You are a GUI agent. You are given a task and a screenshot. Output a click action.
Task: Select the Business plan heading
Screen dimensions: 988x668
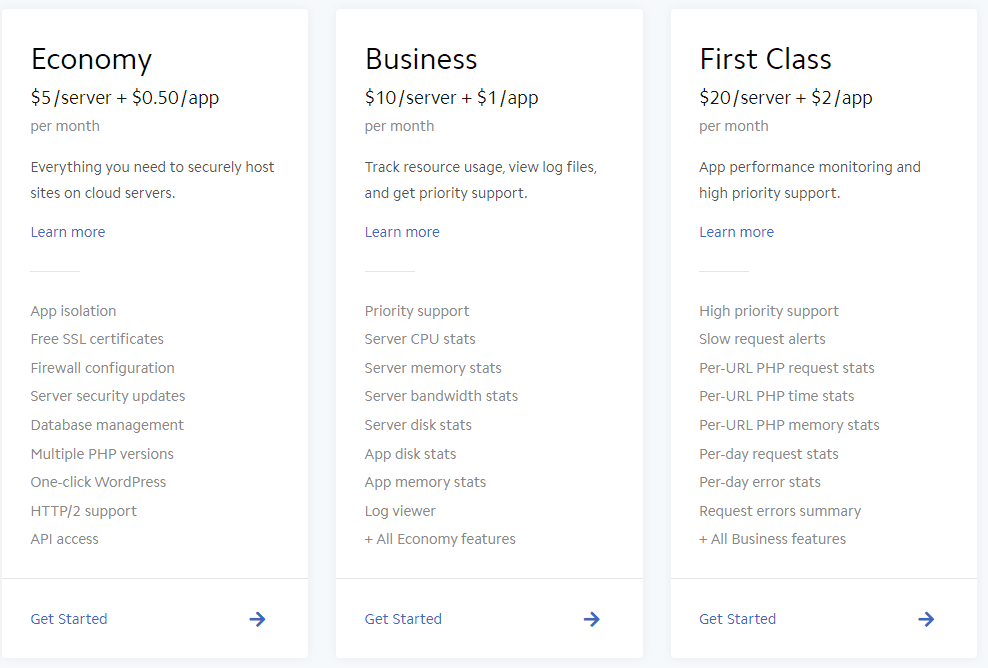click(x=421, y=59)
